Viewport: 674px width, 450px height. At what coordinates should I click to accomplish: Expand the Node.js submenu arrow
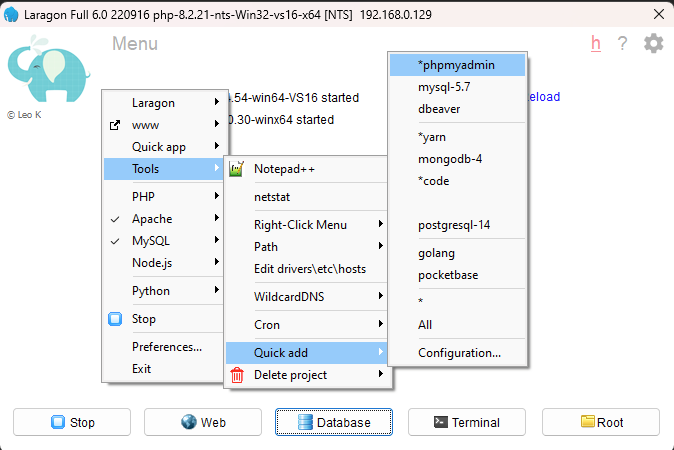[217, 262]
